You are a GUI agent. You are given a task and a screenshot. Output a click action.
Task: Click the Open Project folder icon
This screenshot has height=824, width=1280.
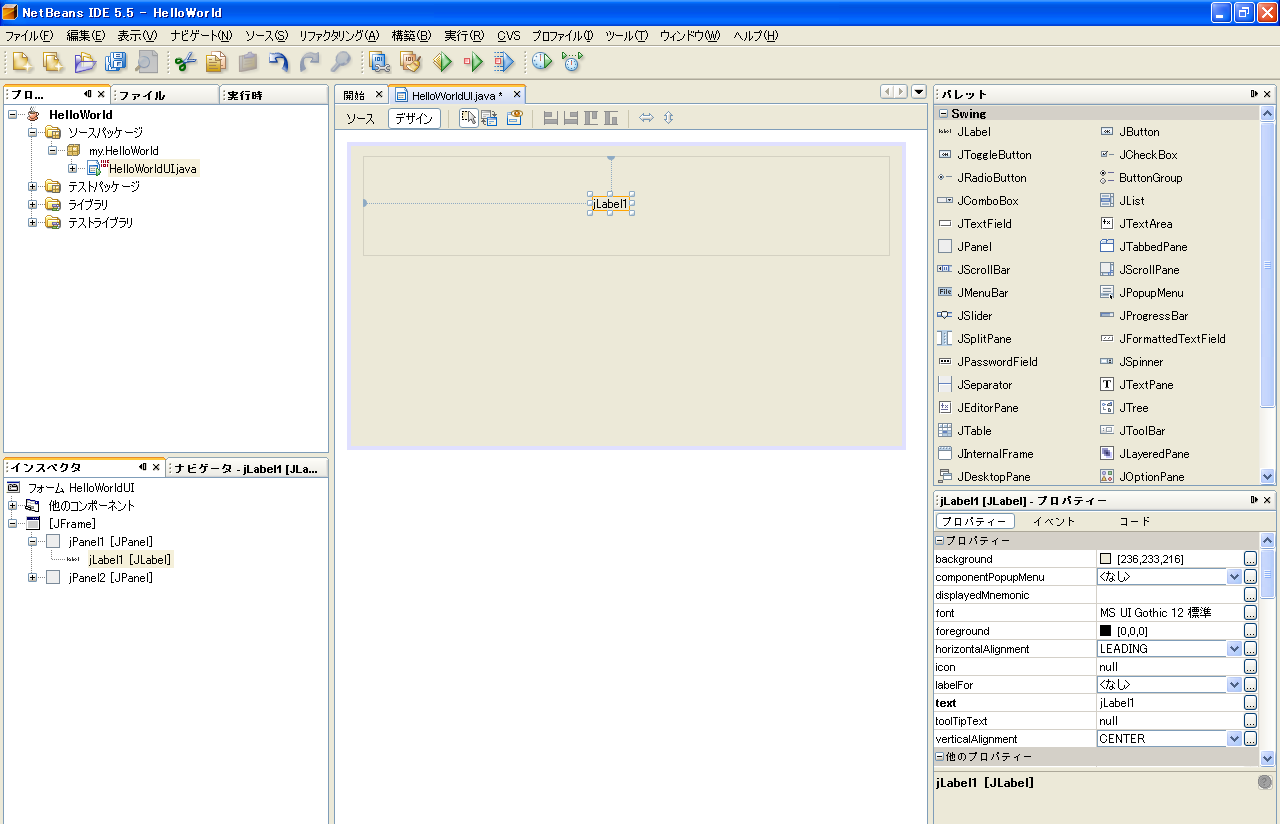[x=85, y=62]
